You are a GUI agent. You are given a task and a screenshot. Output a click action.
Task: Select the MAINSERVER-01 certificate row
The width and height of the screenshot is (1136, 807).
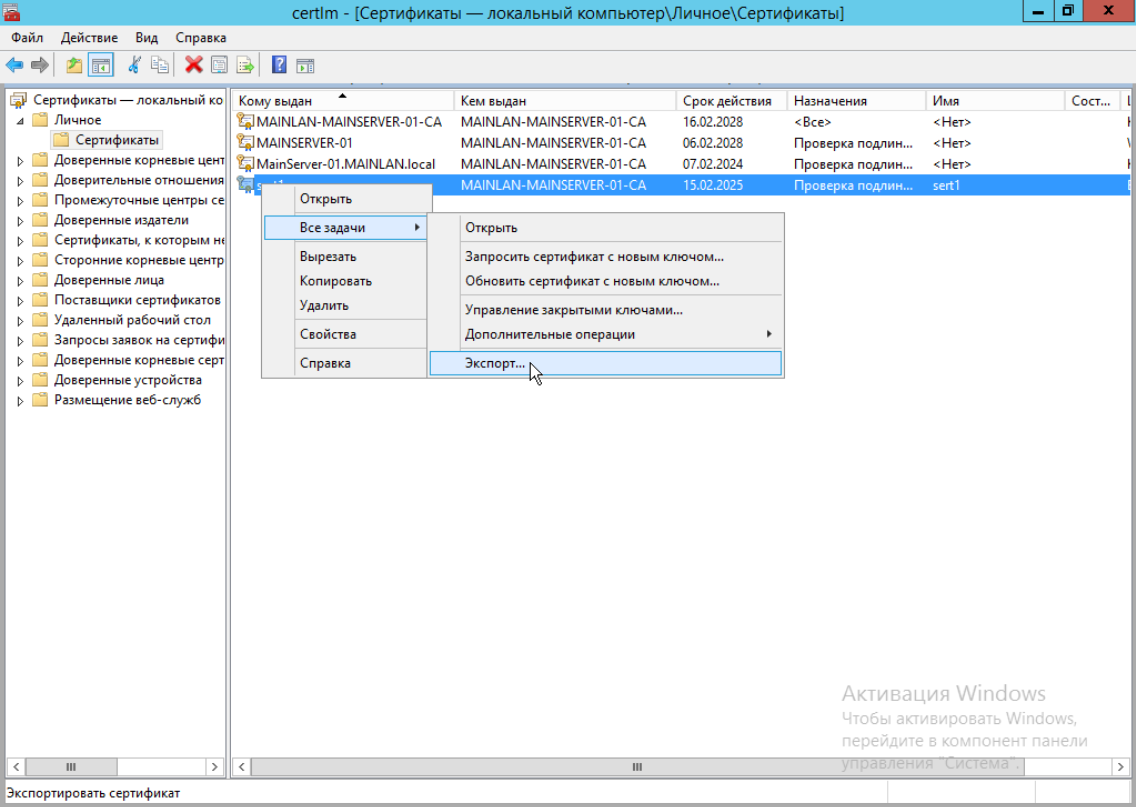coord(304,143)
